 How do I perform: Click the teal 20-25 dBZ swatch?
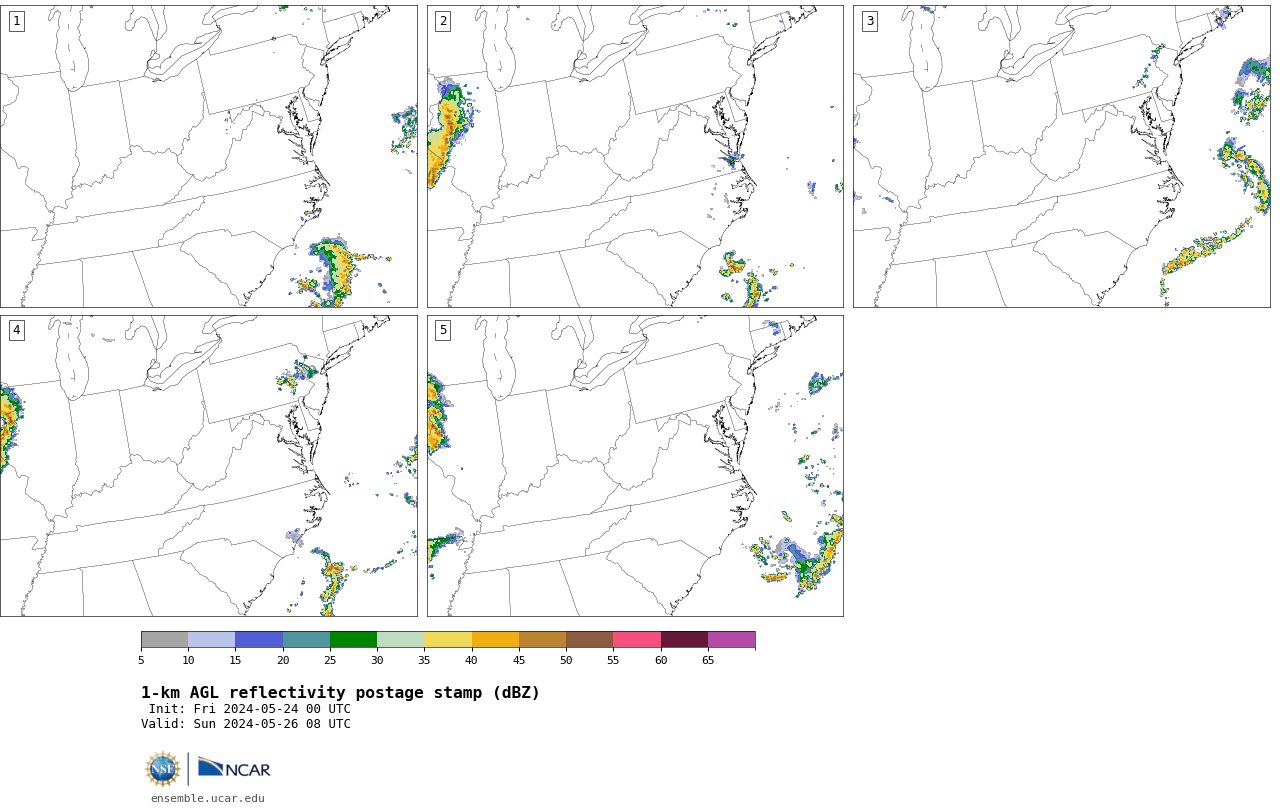[306, 640]
